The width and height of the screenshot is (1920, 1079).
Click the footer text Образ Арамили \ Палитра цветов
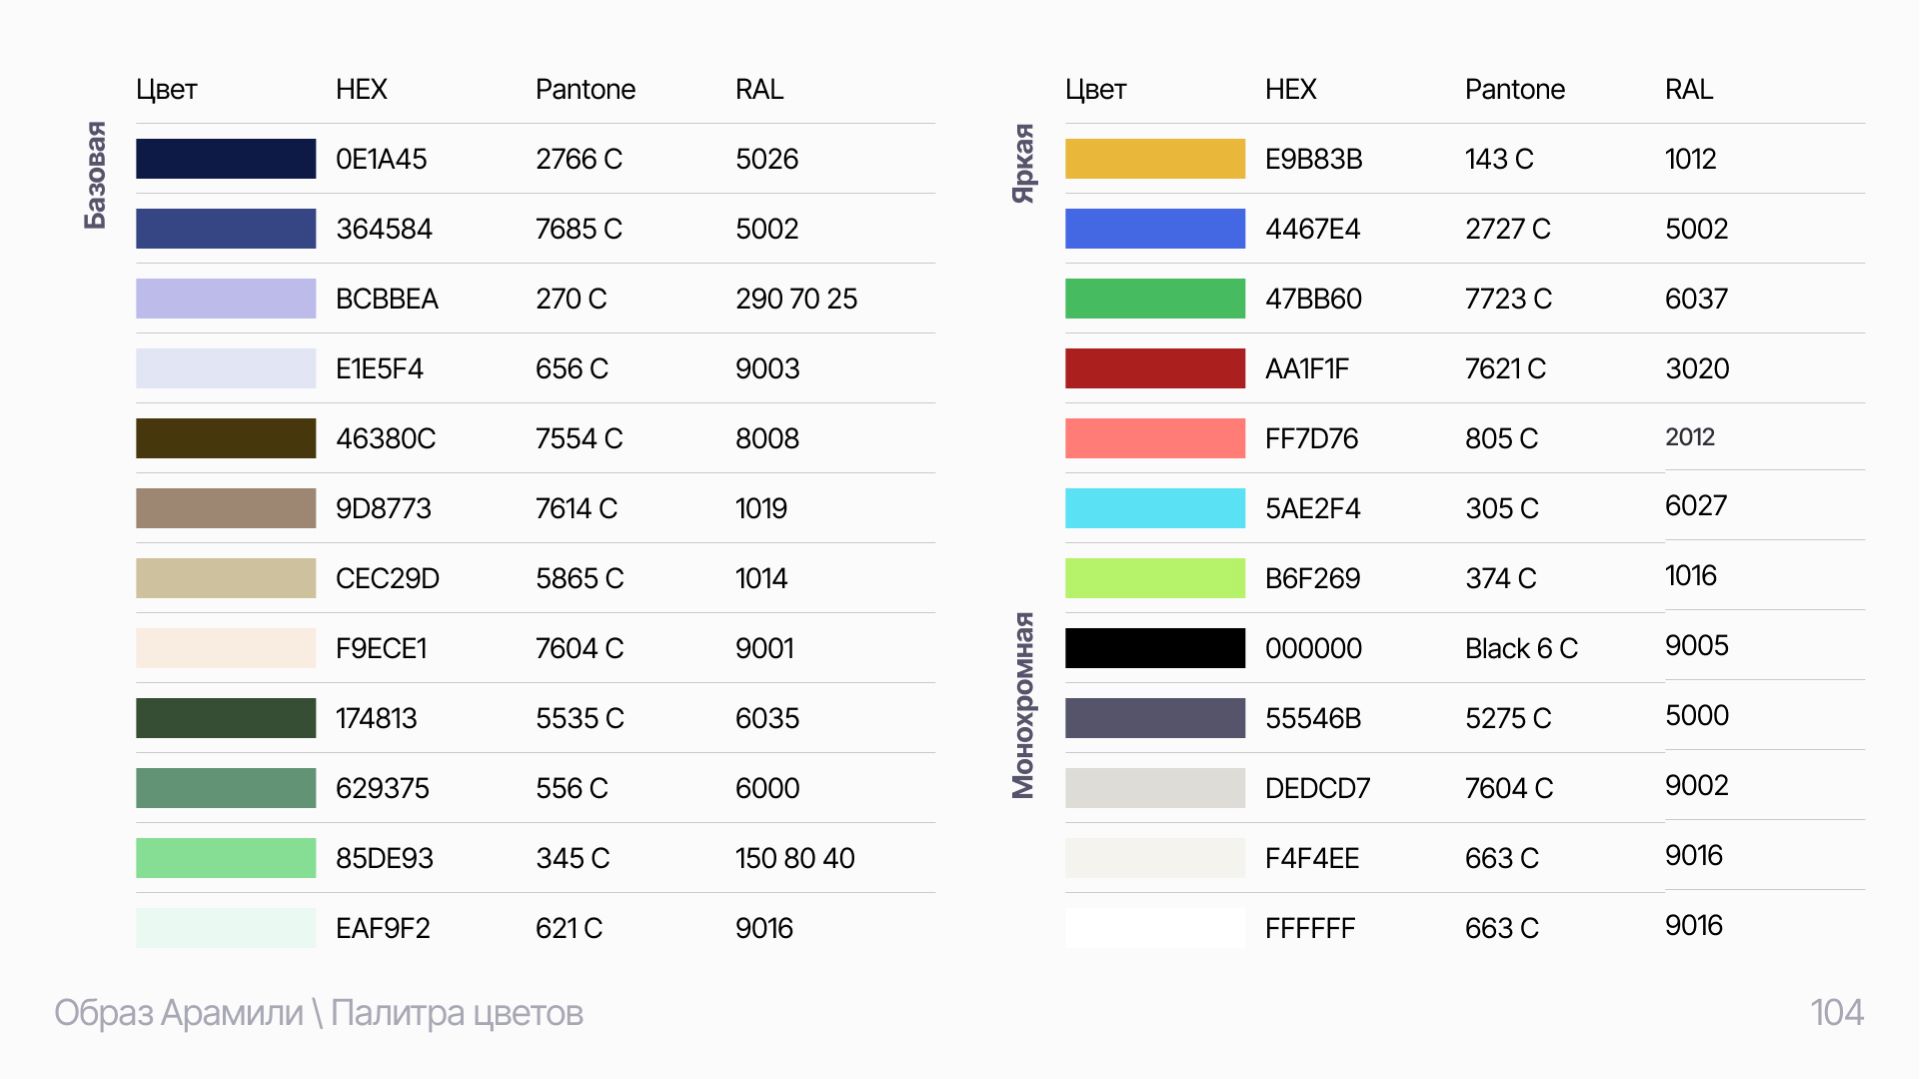(318, 1013)
